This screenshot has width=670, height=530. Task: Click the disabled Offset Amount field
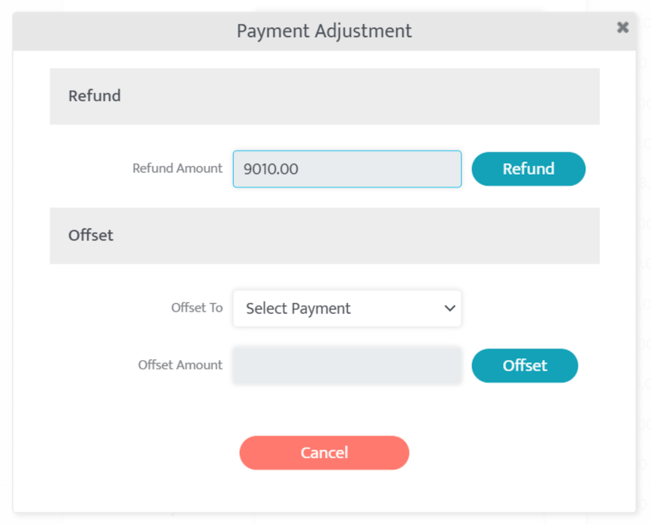346,366
